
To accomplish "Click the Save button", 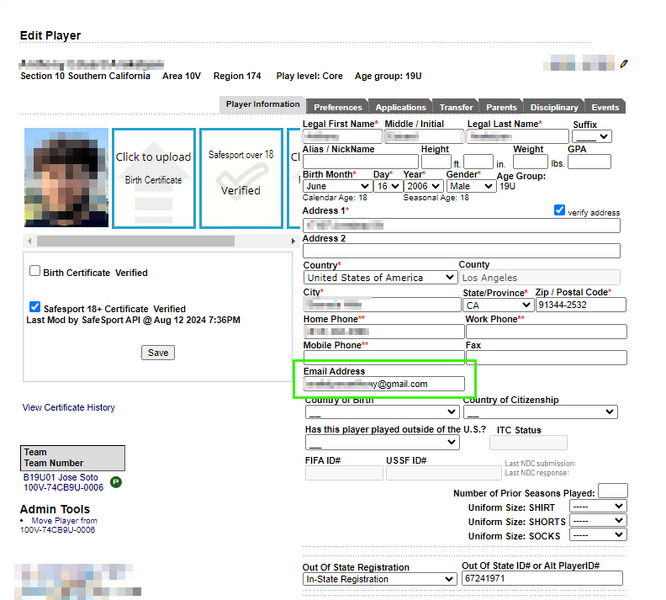I will (x=158, y=352).
